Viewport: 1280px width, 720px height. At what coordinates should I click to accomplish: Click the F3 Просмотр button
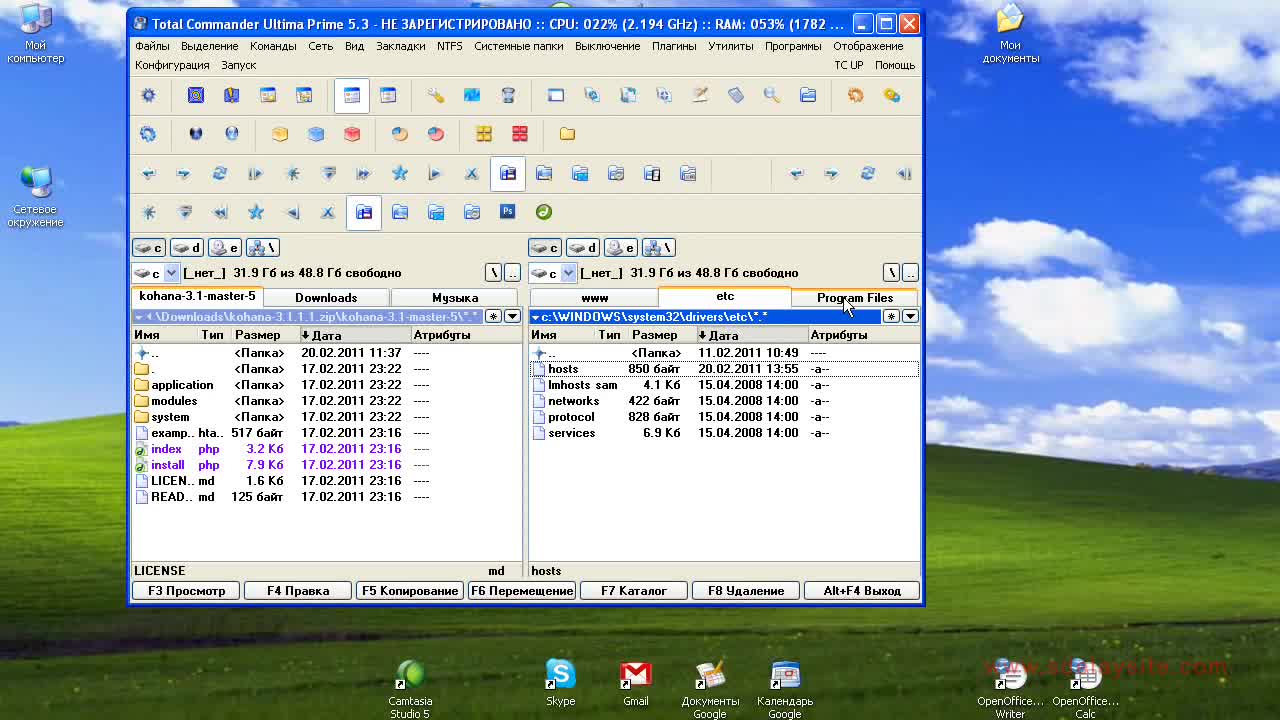click(x=187, y=591)
